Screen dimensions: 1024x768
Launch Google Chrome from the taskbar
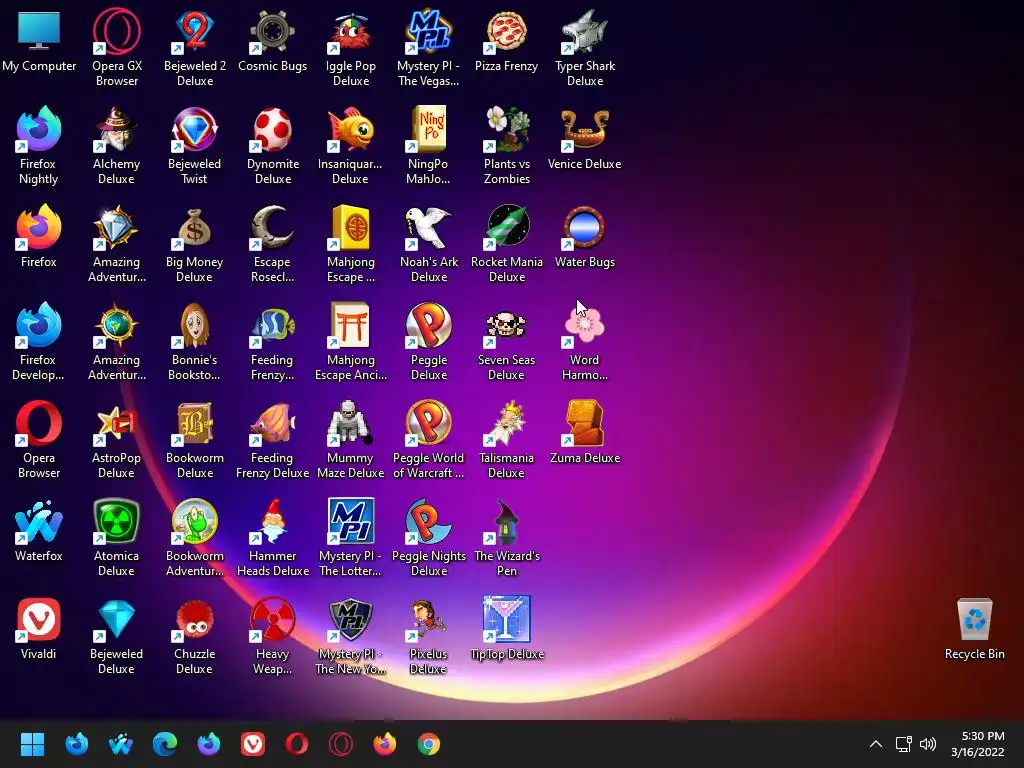[429, 744]
